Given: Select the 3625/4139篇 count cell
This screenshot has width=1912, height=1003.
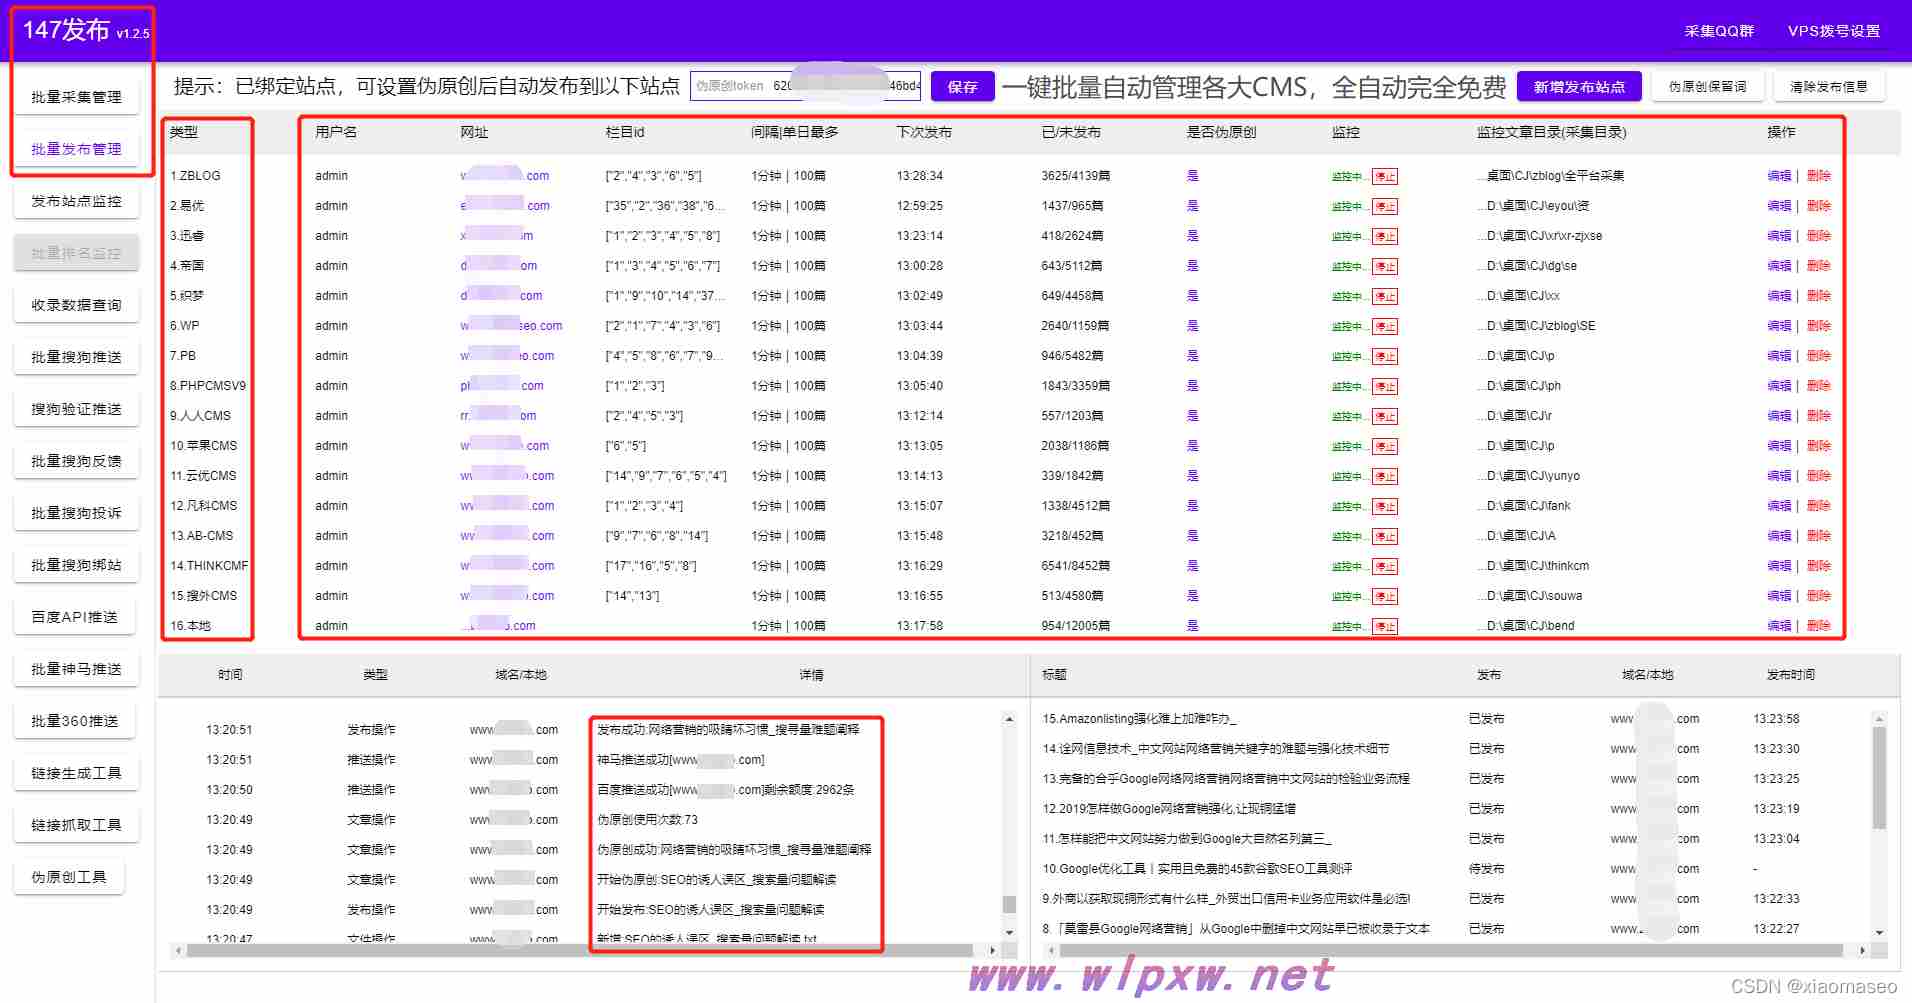Looking at the screenshot, I should (1075, 176).
